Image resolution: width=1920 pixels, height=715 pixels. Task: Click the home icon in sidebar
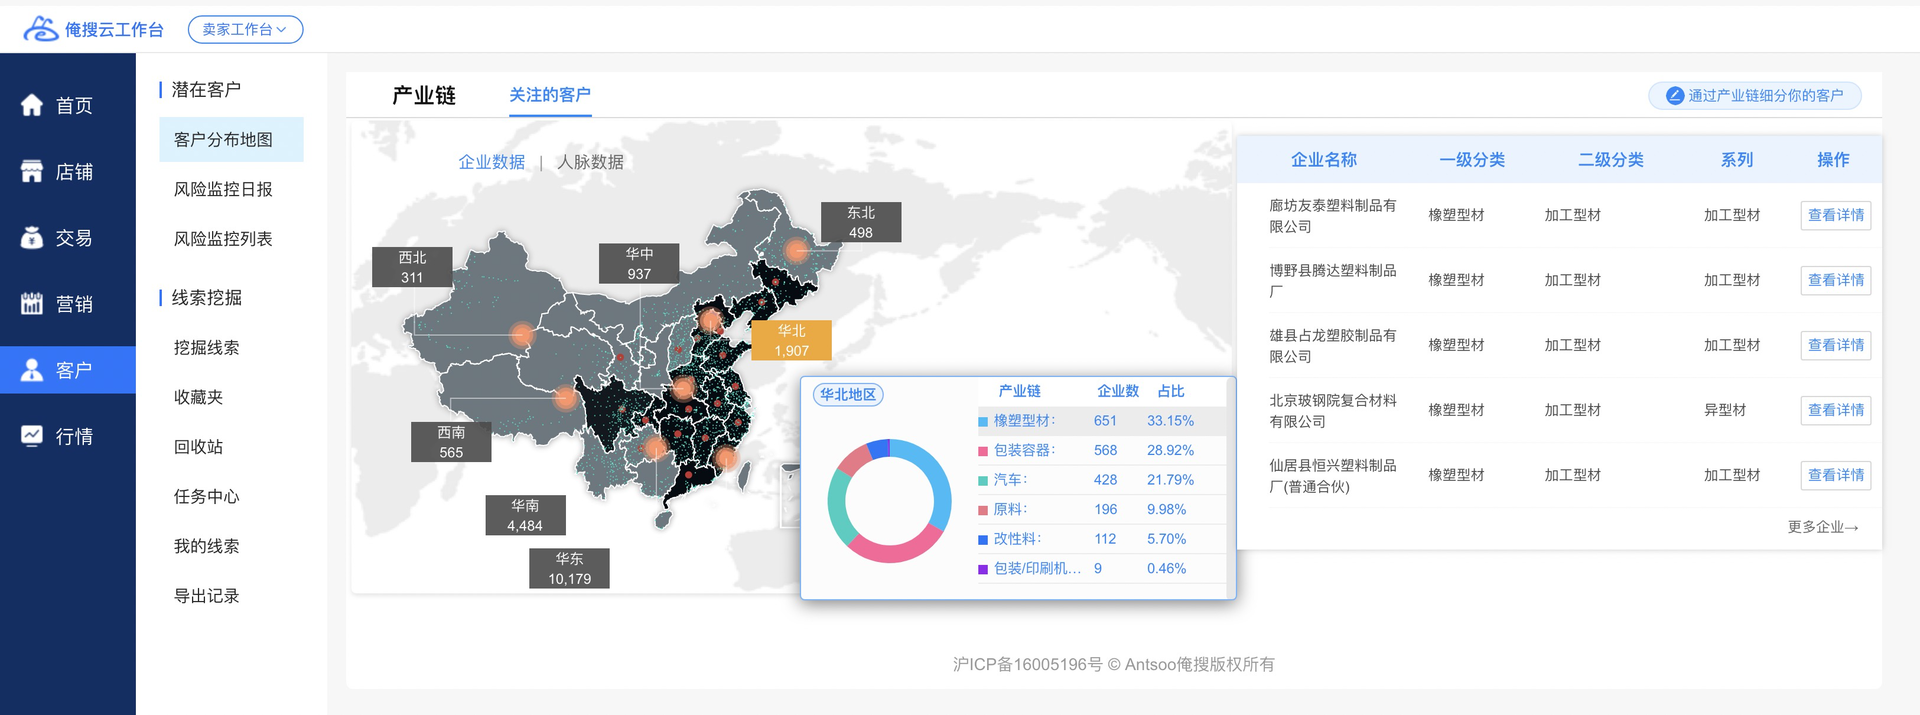coord(32,105)
